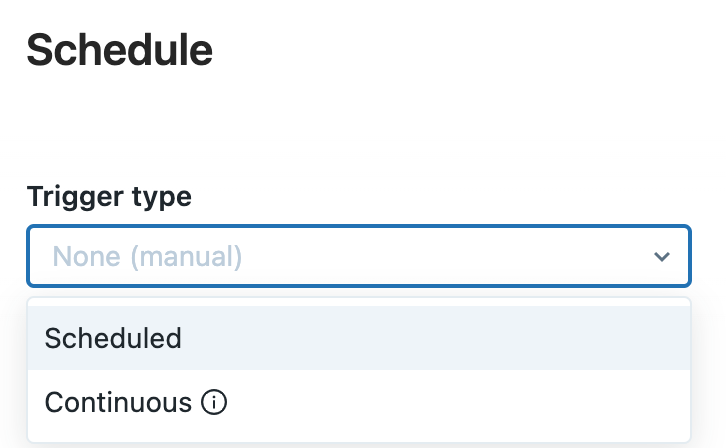Image resolution: width=726 pixels, height=448 pixels.
Task: Click the Trigger type combo box
Action: (x=358, y=257)
